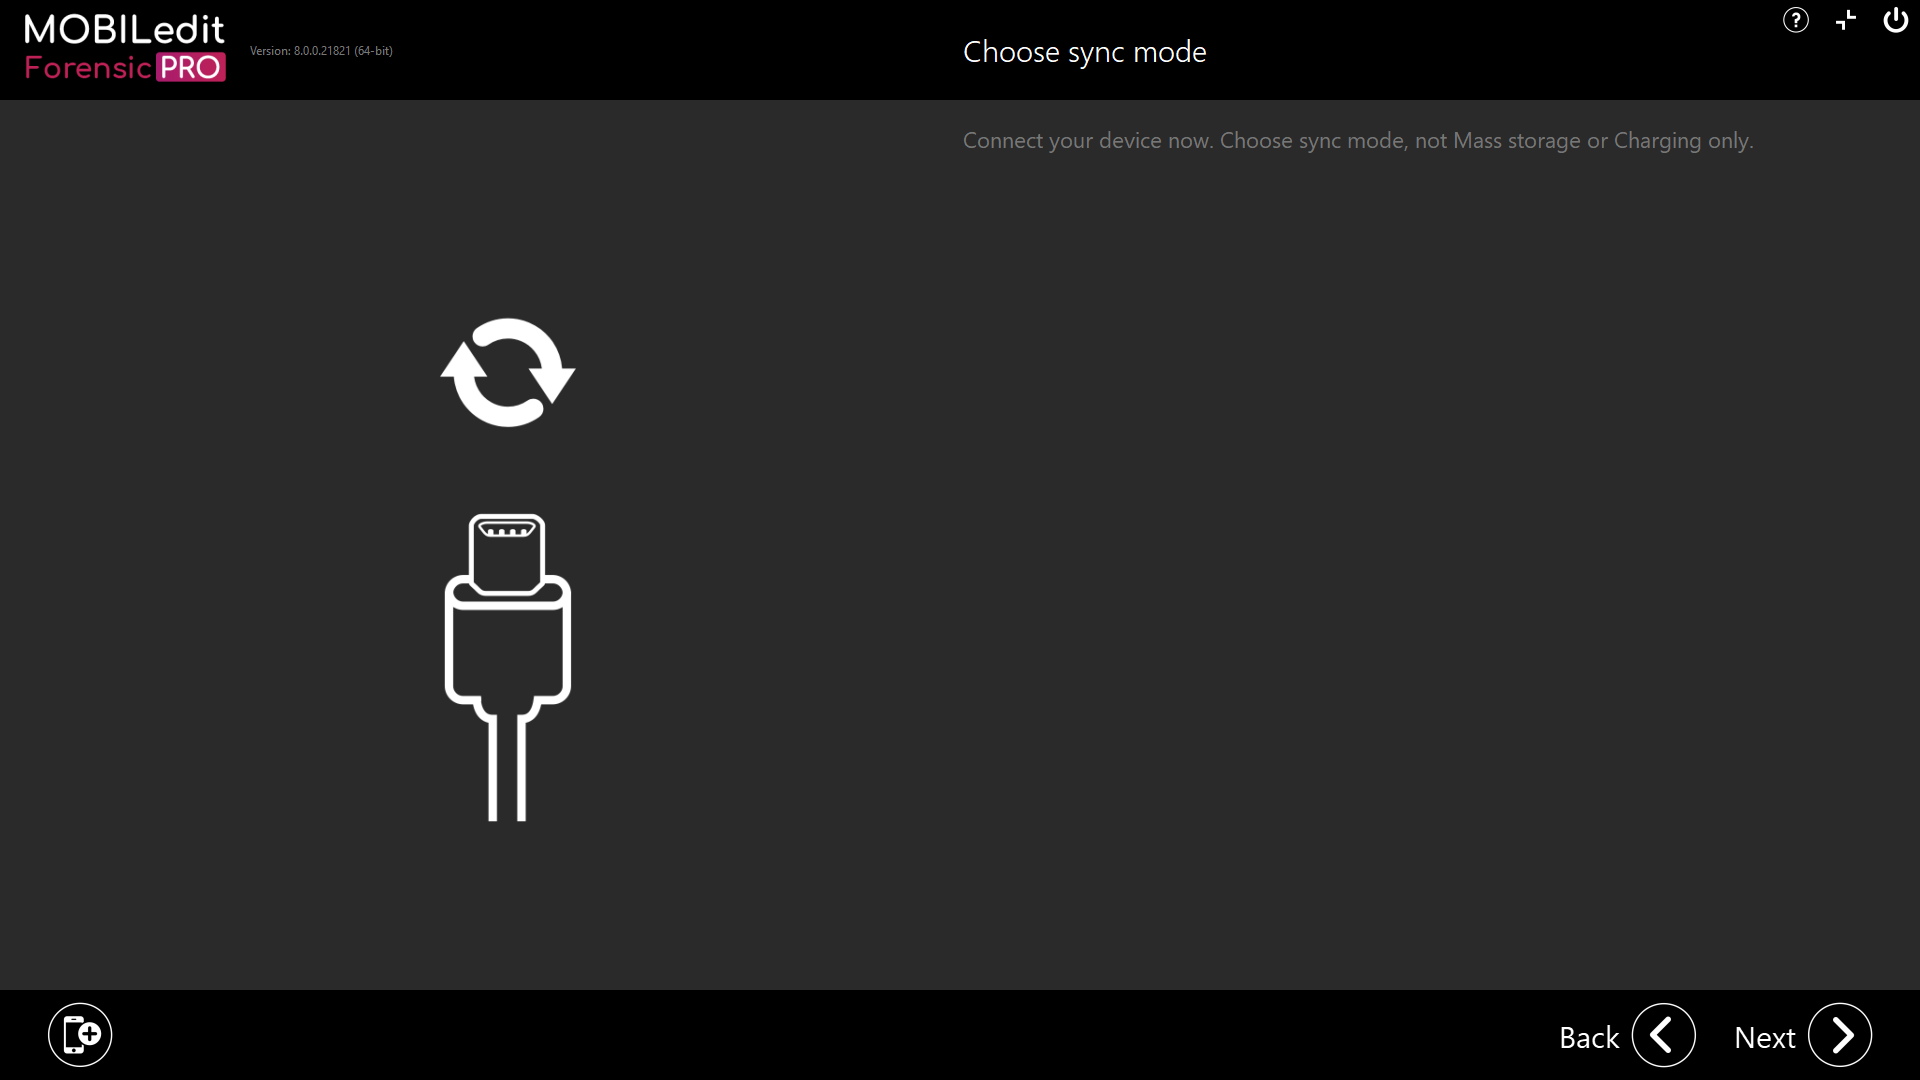Click the USB cable connector illustration

pos(507,660)
